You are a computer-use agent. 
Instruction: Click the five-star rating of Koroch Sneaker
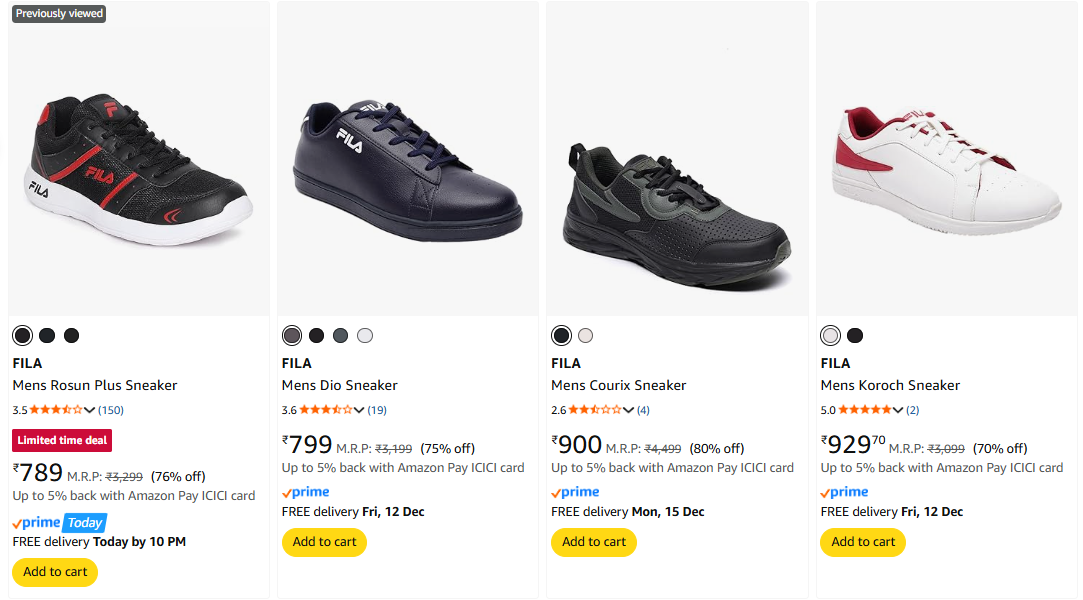[864, 410]
